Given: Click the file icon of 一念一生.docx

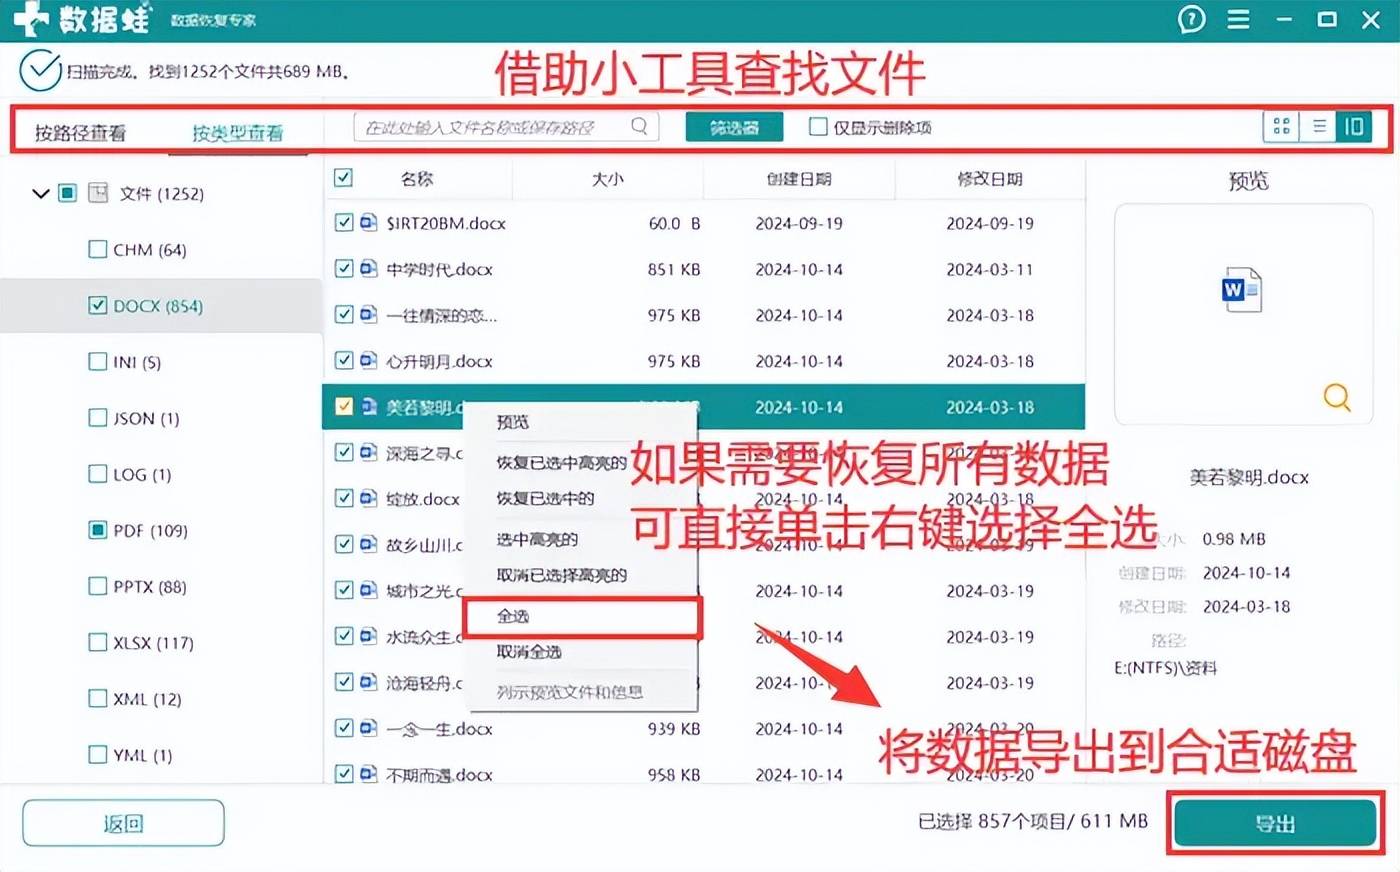Looking at the screenshot, I should tap(368, 728).
